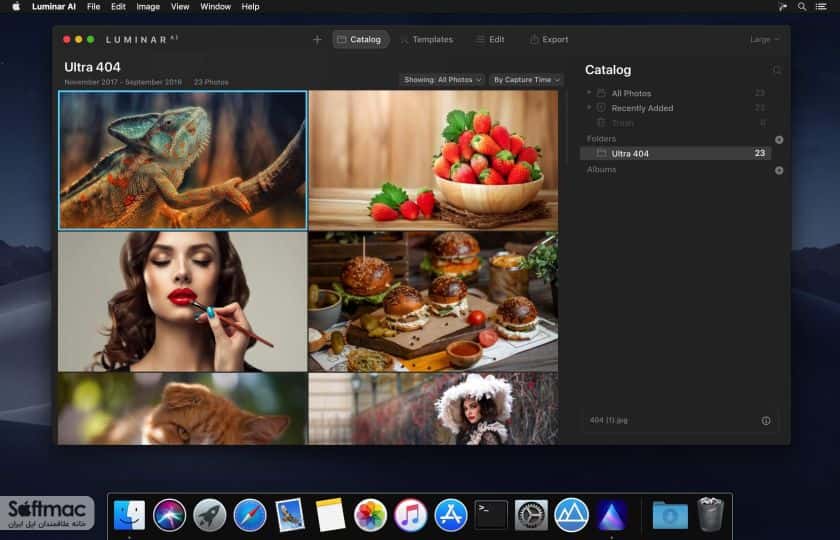
Task: Open the blue mountain icon app in Dock
Action: coord(572,515)
